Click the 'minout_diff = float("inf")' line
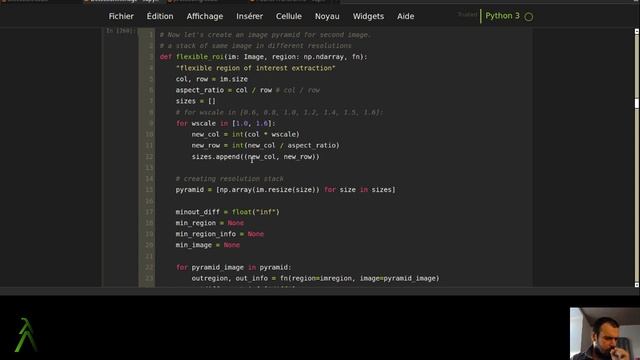The height and width of the screenshot is (360, 640). [x=227, y=212]
